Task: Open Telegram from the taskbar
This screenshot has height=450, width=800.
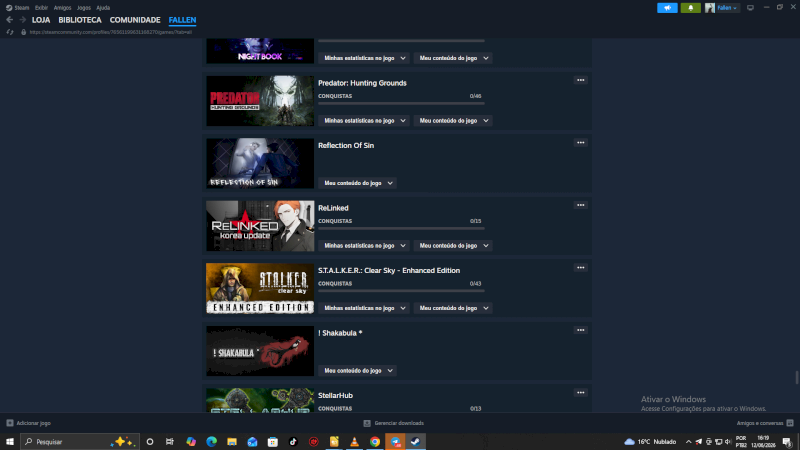Action: pos(395,442)
